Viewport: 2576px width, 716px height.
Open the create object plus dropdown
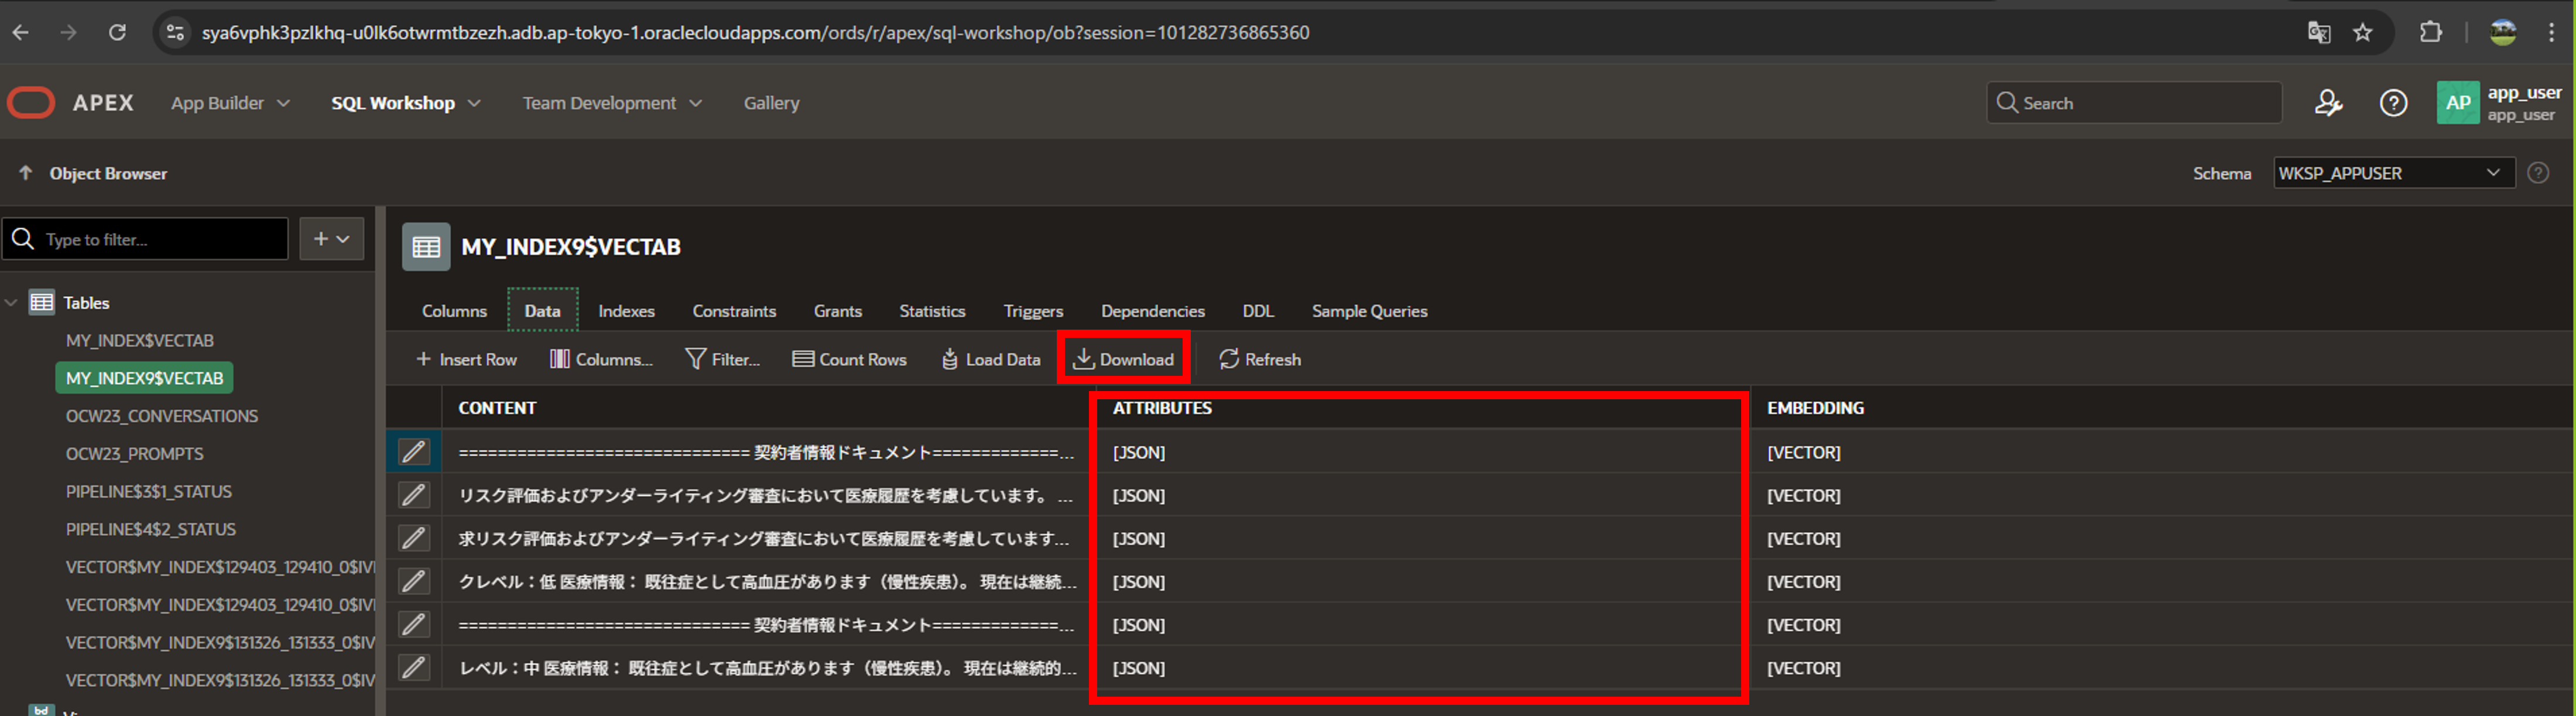(x=331, y=239)
